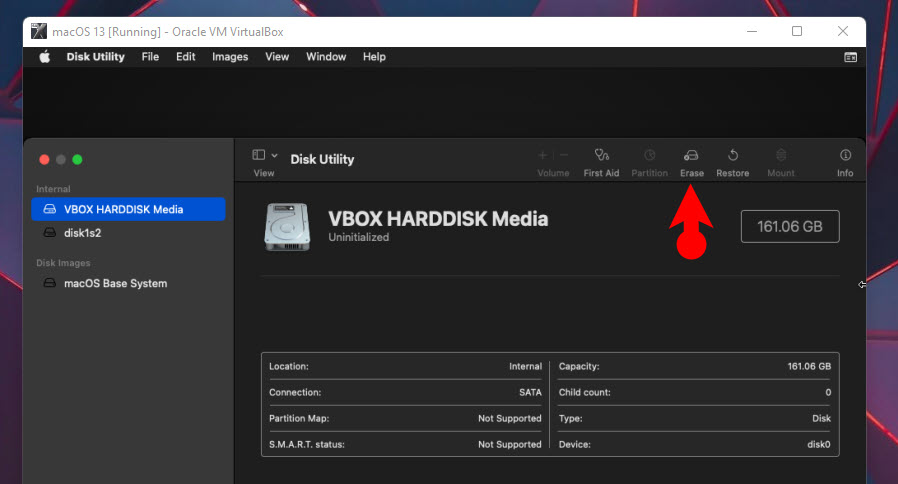The width and height of the screenshot is (898, 484).
Task: Open the View menu in menu bar
Action: [x=277, y=57]
